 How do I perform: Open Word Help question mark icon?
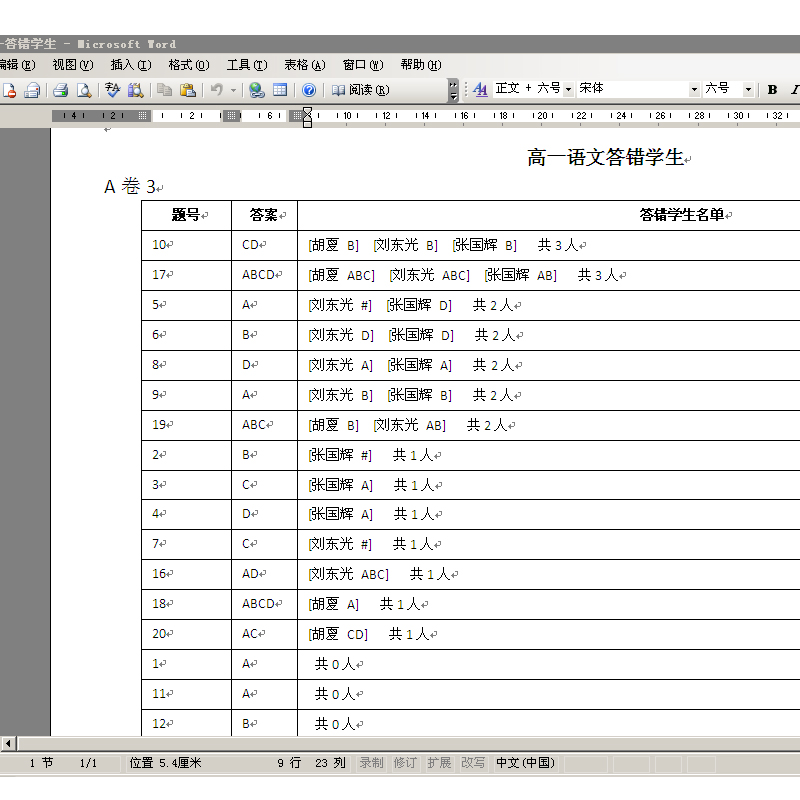[x=309, y=90]
